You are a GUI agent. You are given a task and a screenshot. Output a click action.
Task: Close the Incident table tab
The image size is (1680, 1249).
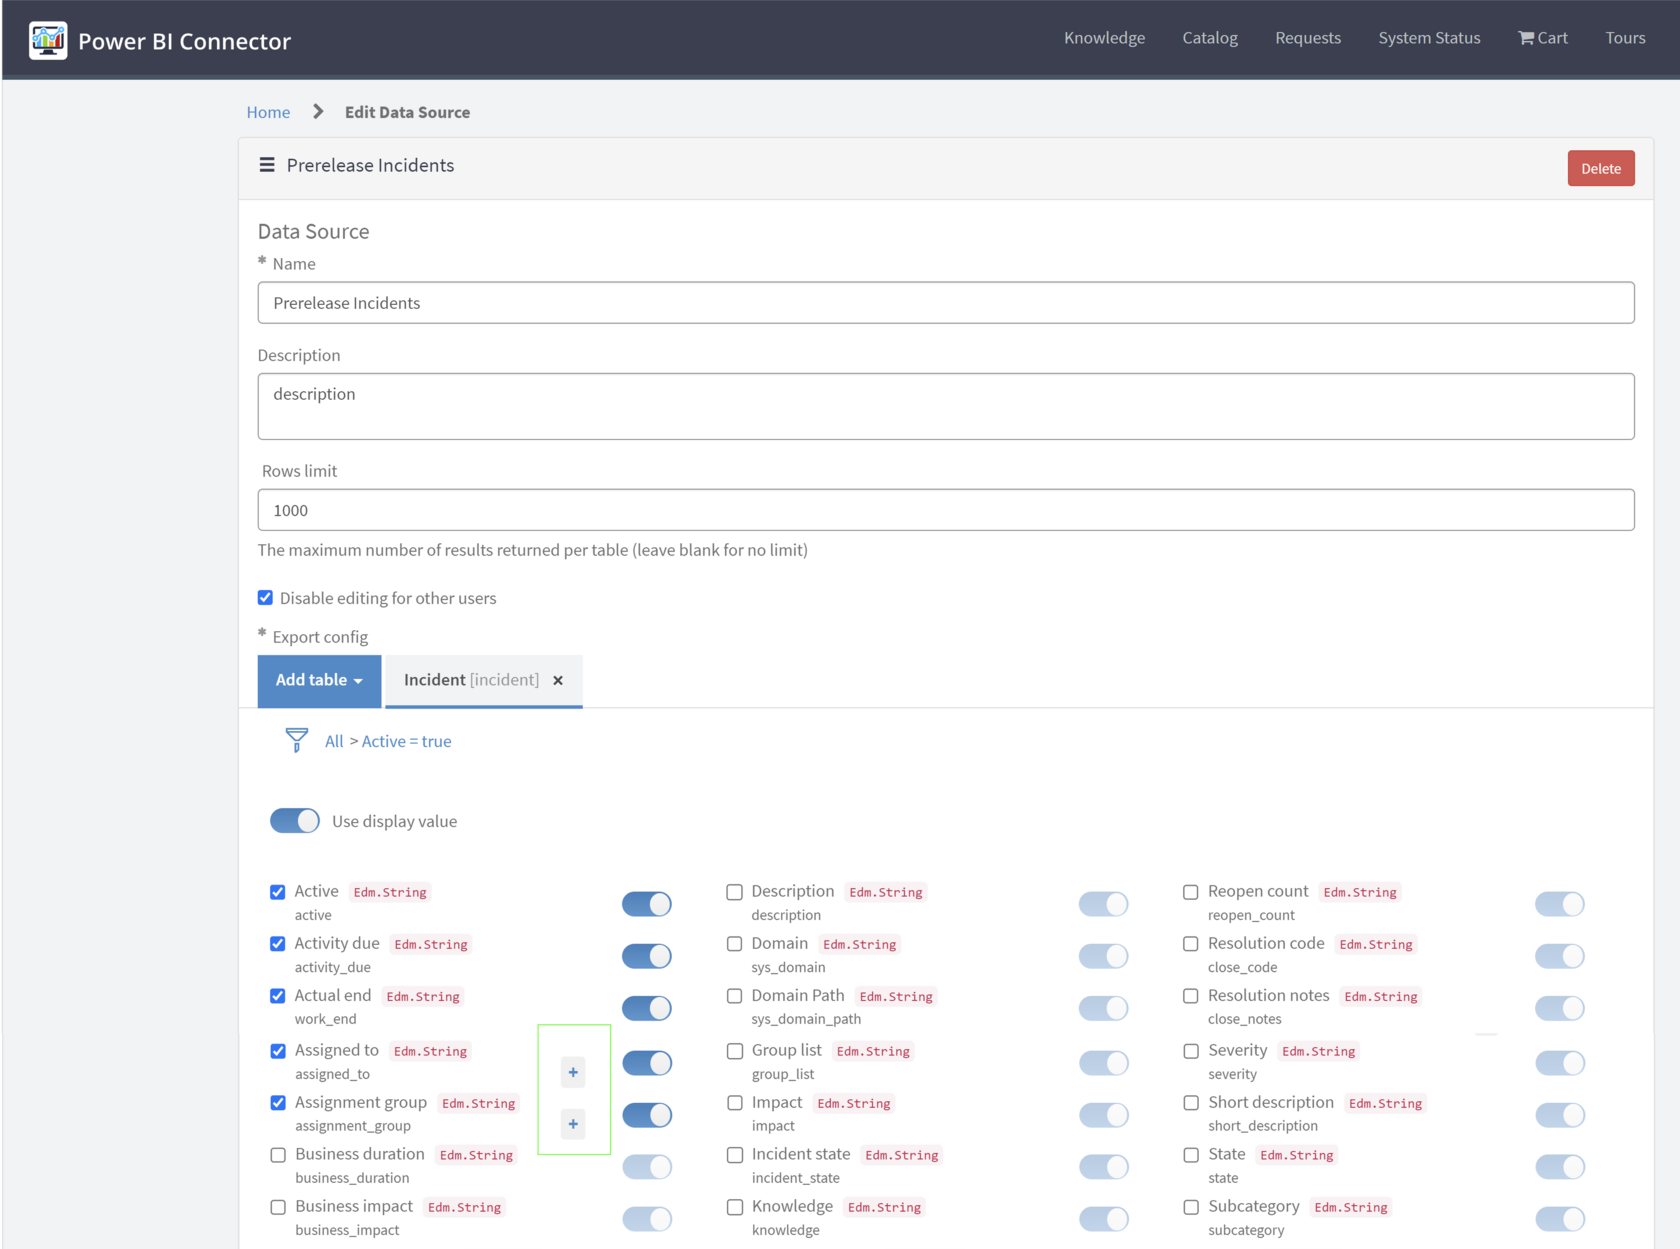tap(558, 680)
